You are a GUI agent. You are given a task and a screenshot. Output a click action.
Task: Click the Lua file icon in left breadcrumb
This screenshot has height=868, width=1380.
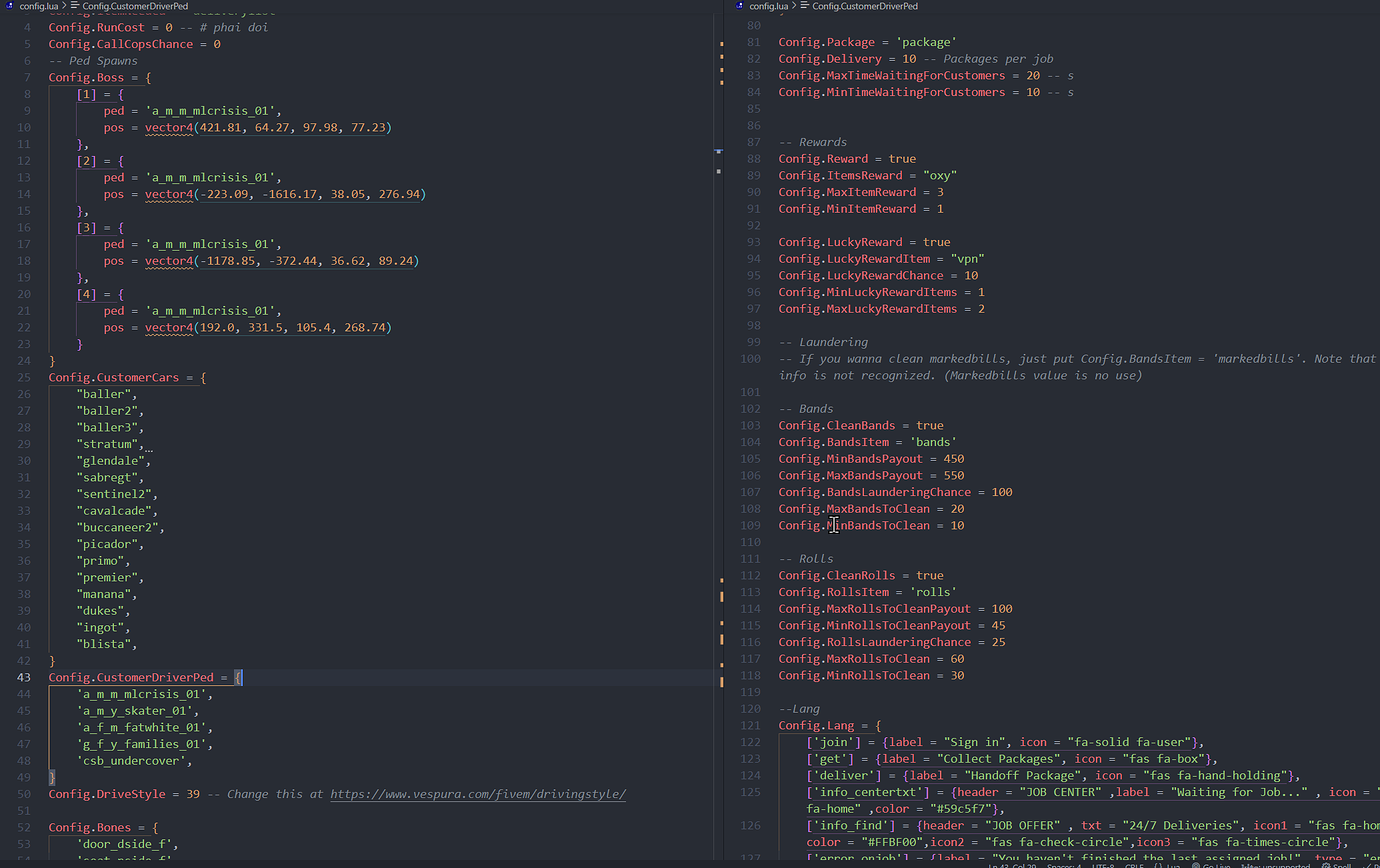coord(12,6)
